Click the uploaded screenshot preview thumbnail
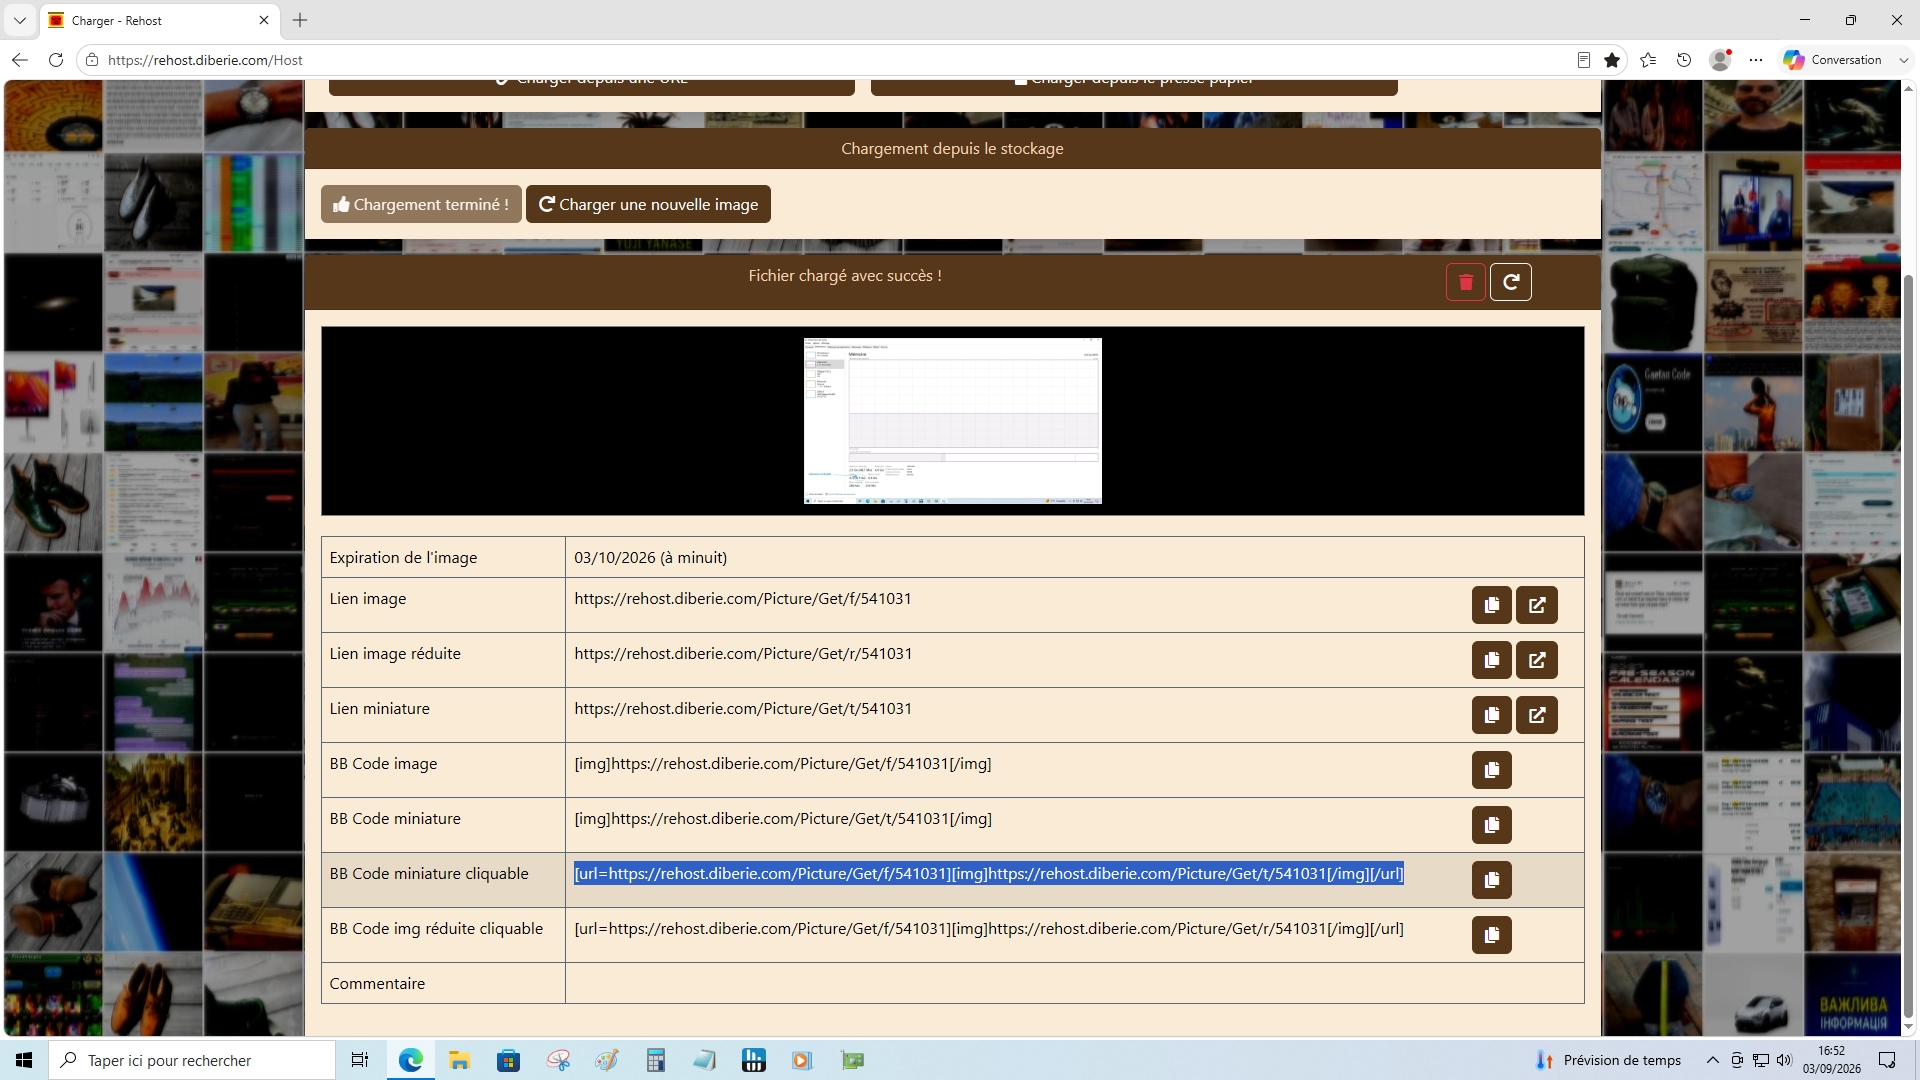The image size is (1920, 1080). [x=952, y=421]
